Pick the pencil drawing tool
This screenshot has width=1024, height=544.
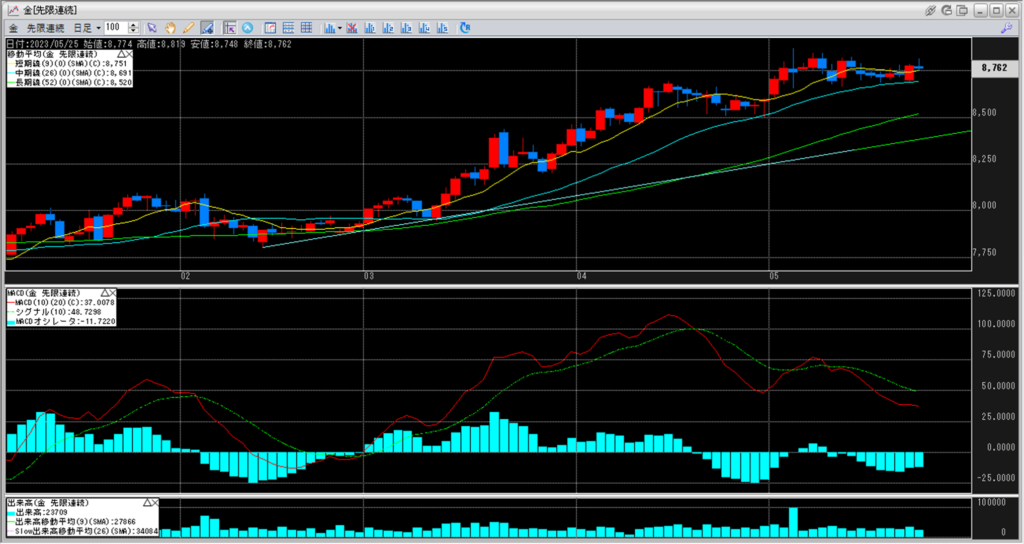point(188,27)
